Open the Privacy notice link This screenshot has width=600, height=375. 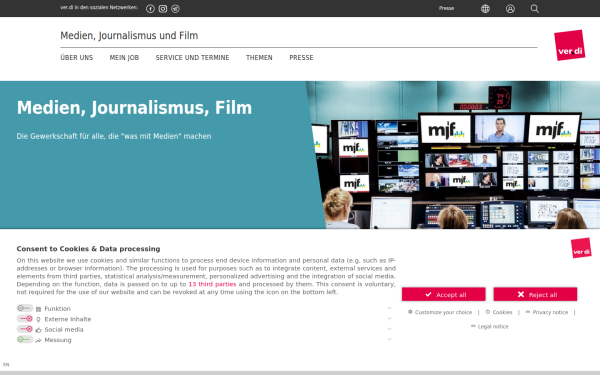(547, 312)
